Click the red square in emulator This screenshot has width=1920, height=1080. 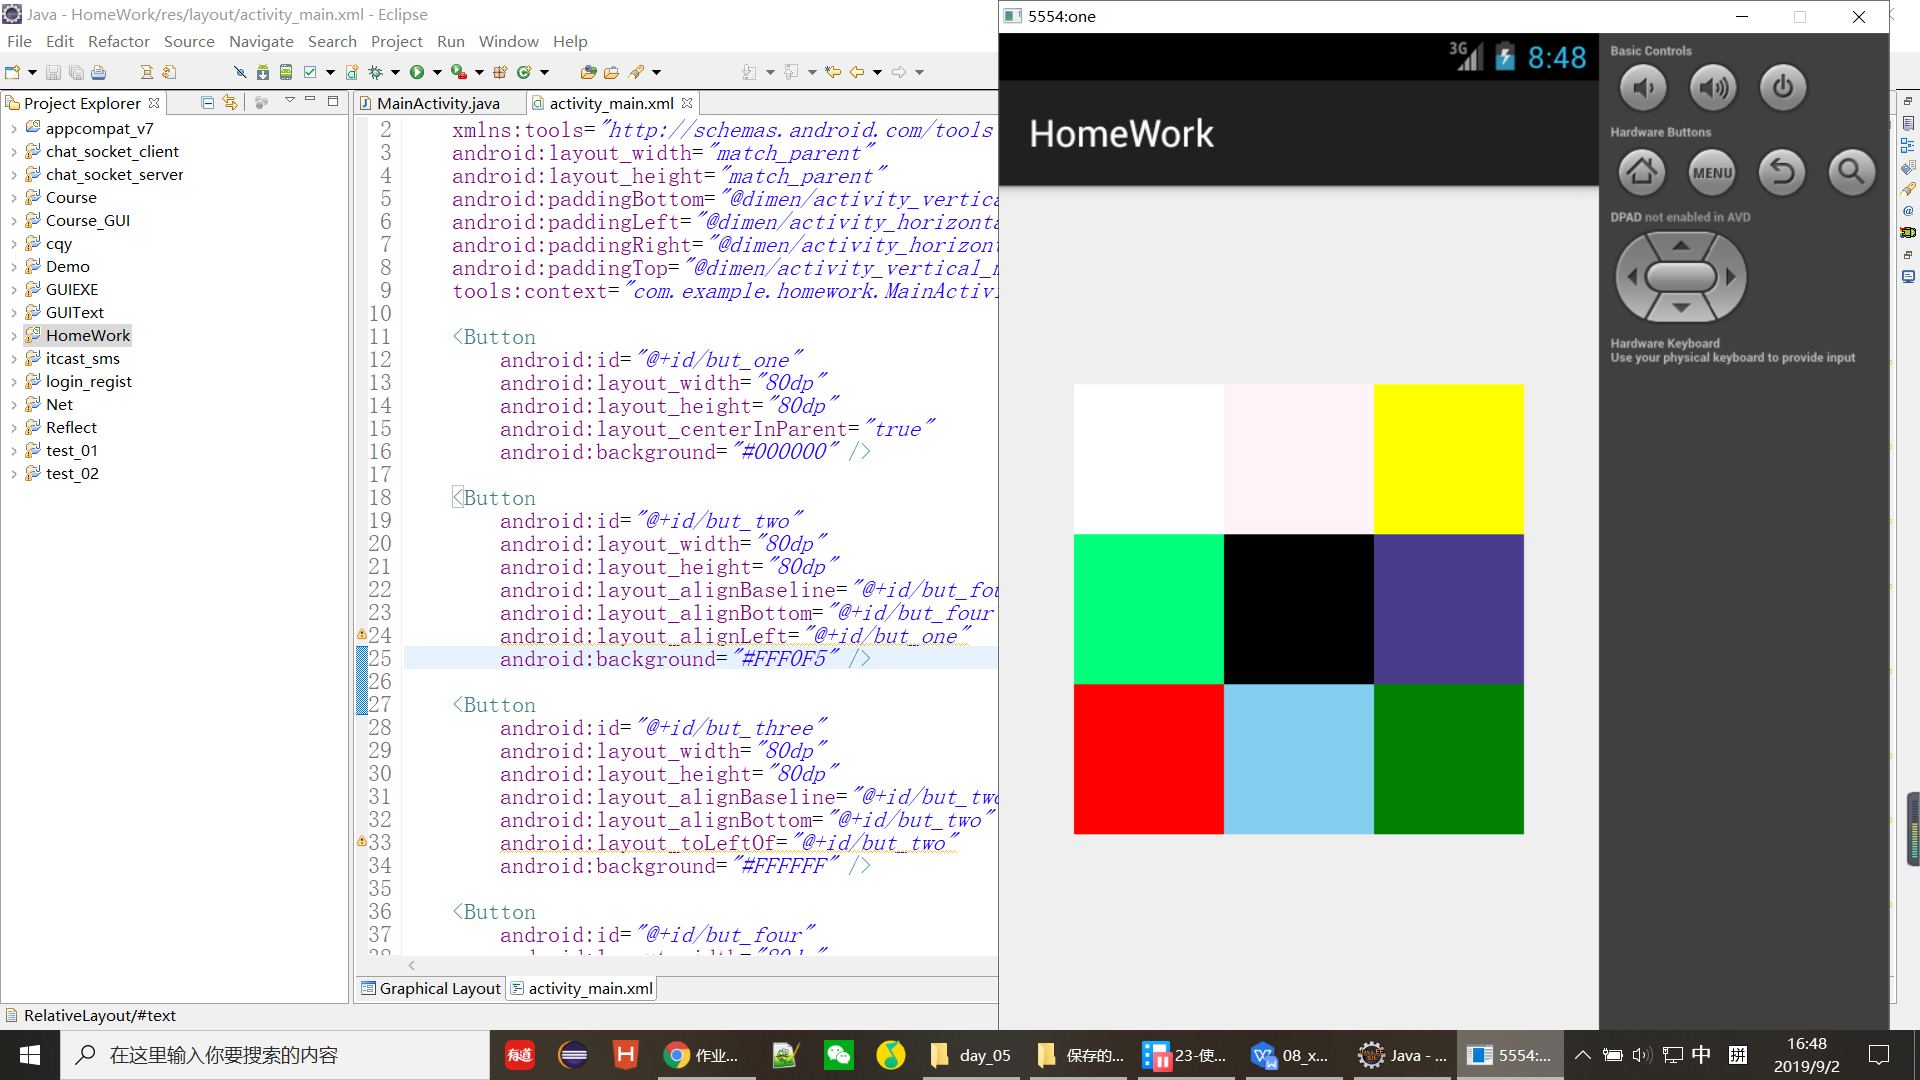[x=1148, y=759]
